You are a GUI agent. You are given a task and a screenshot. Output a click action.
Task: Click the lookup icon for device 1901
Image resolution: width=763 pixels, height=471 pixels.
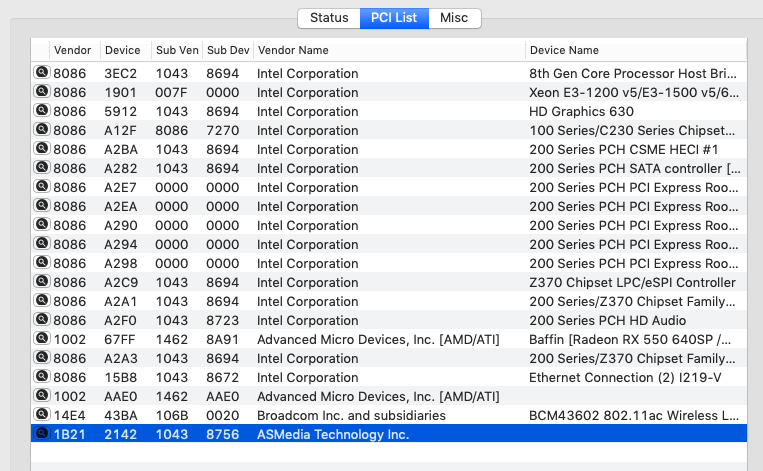tap(42, 91)
